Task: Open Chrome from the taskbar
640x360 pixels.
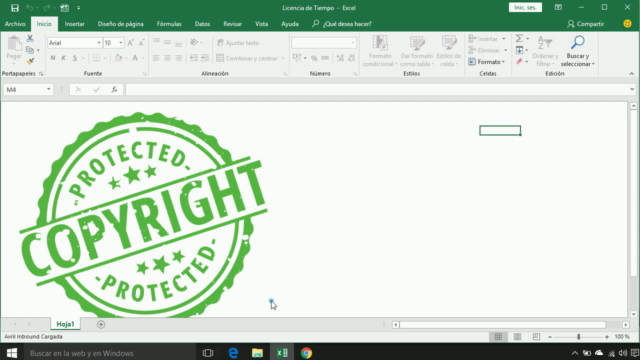Action: coord(307,353)
